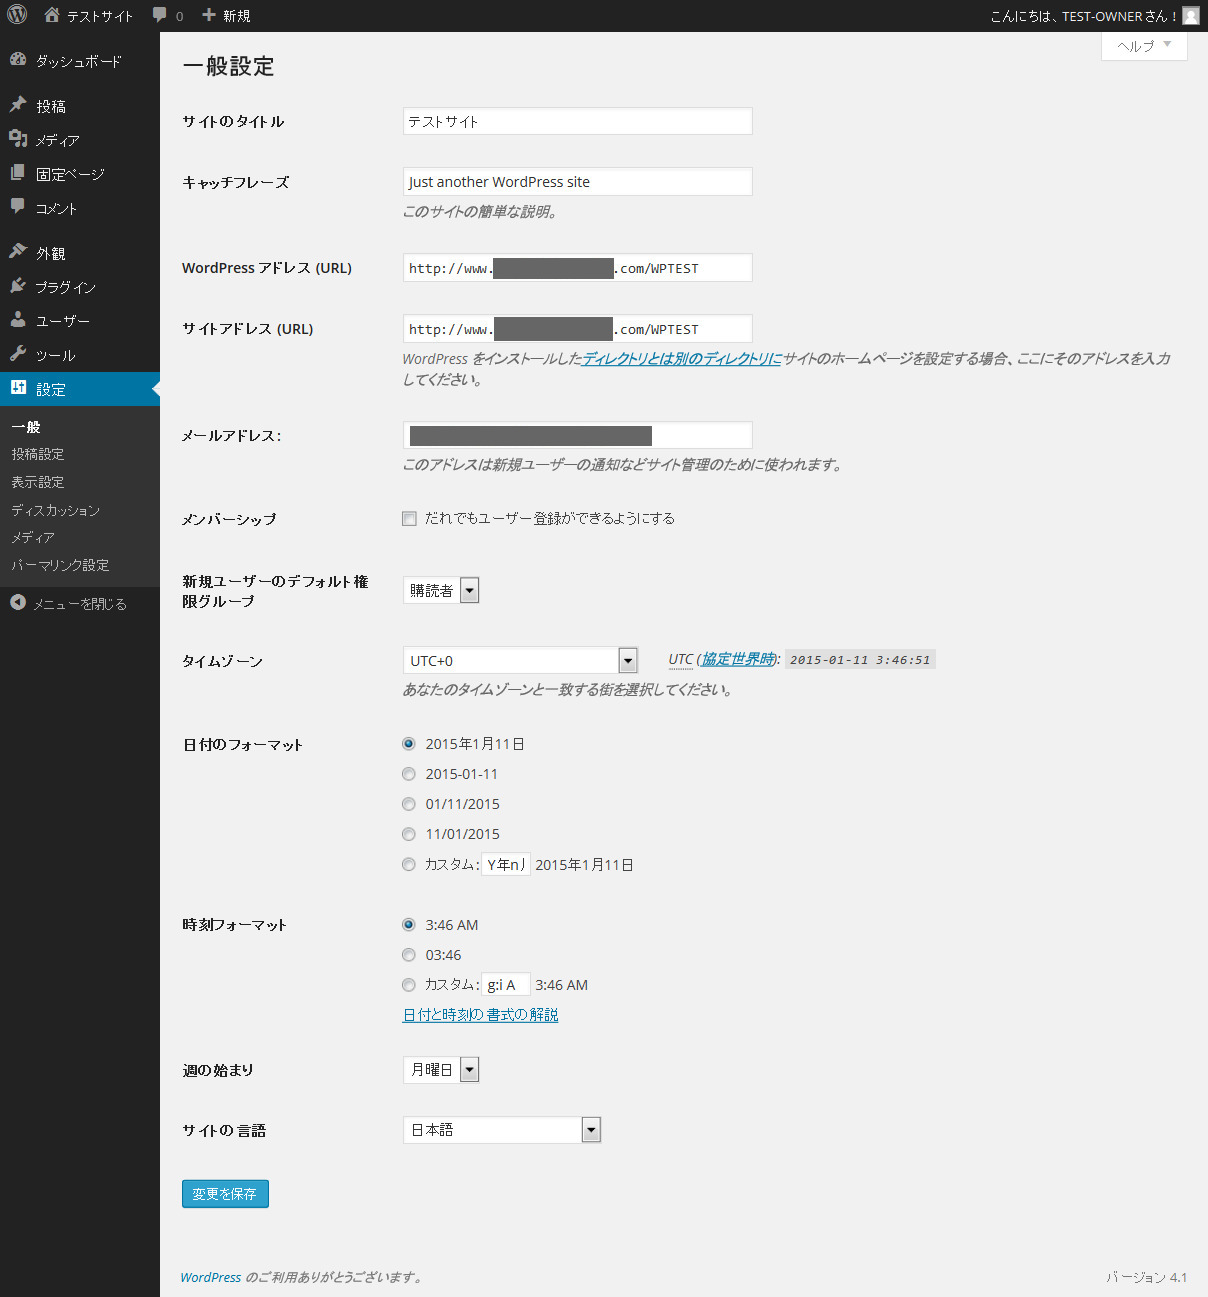Expand the ヘルプ tab
The height and width of the screenshot is (1297, 1208).
coord(1144,46)
